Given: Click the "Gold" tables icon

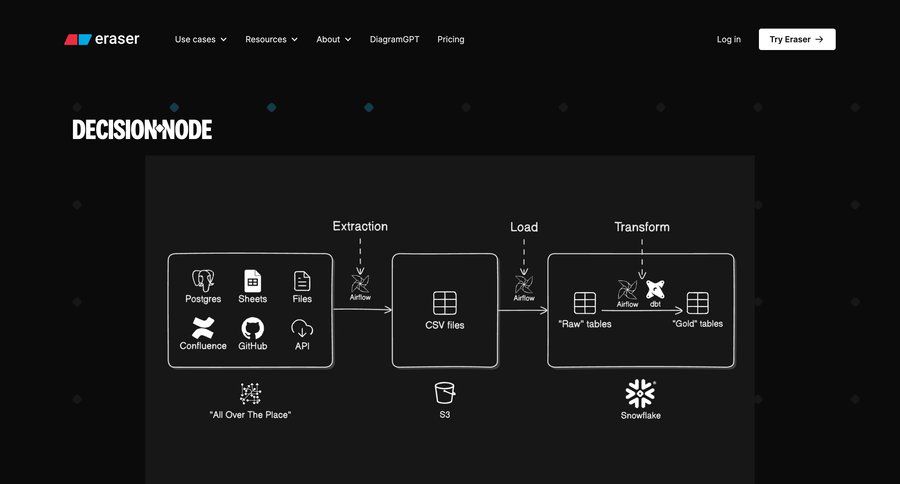Looking at the screenshot, I should (697, 303).
